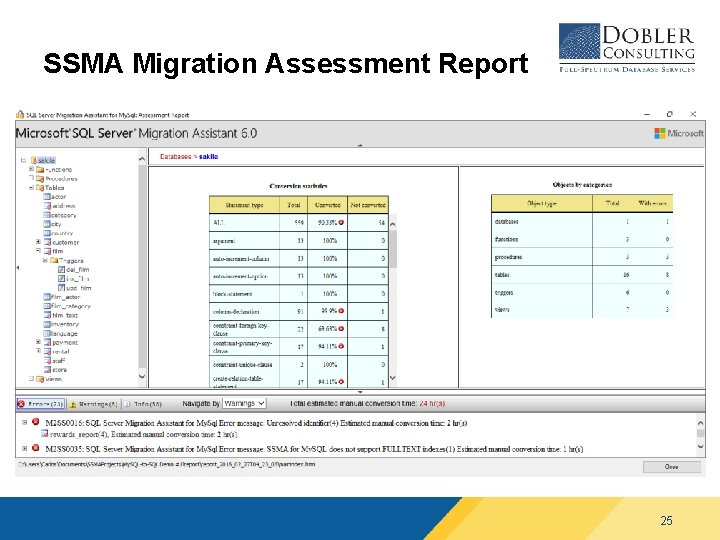Click the city table icon

47,224
